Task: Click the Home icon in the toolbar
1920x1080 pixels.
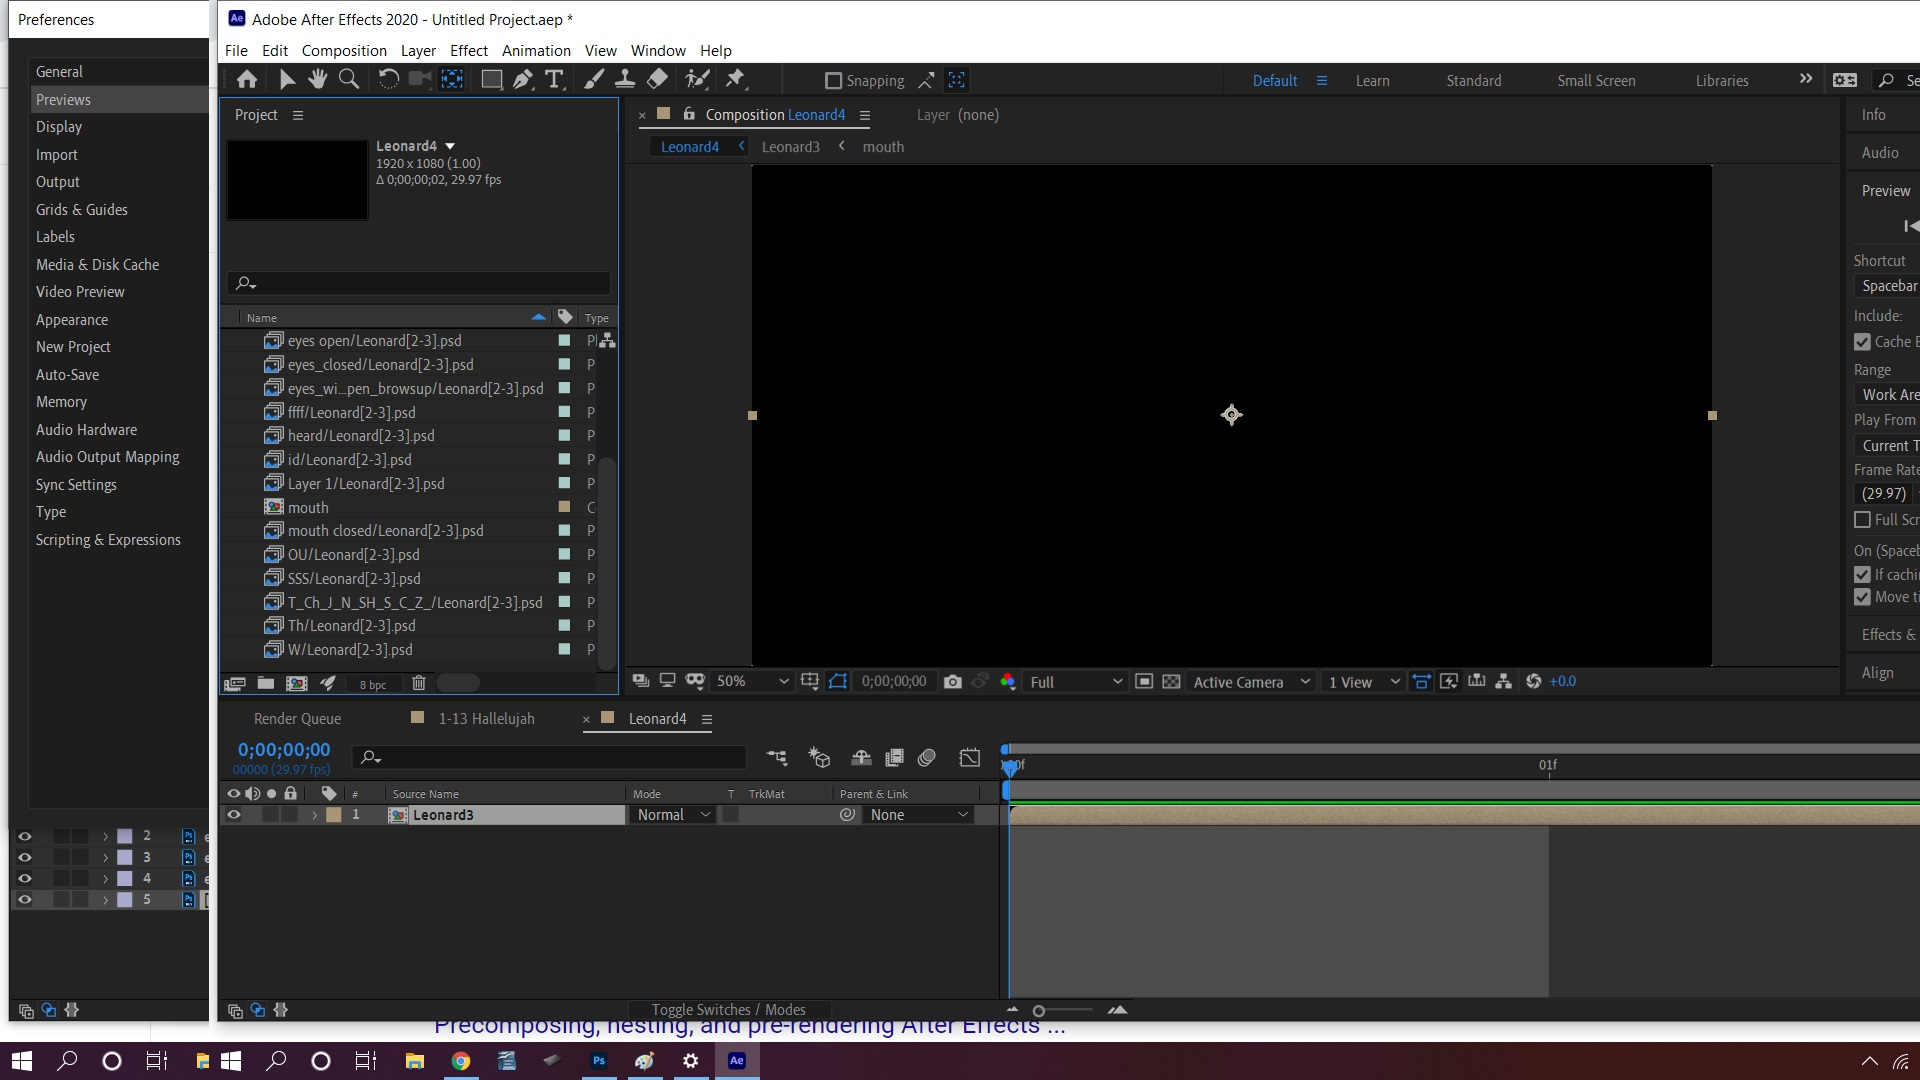Action: [x=247, y=80]
